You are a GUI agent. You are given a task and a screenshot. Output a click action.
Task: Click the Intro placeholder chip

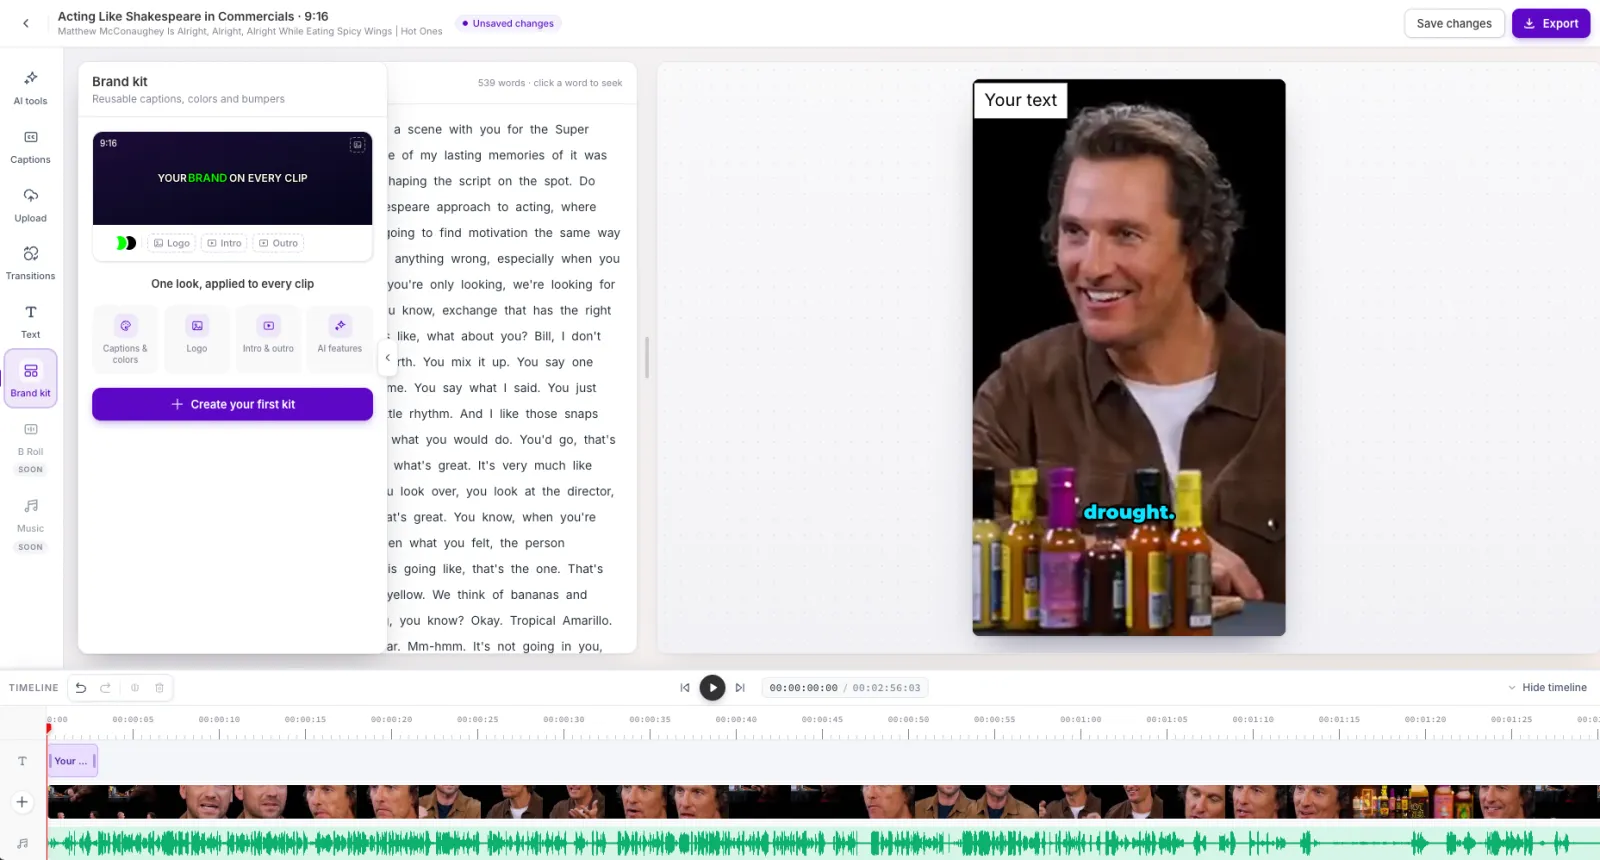pyautogui.click(x=224, y=243)
